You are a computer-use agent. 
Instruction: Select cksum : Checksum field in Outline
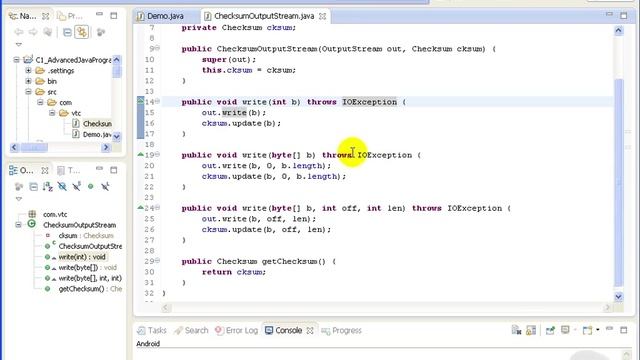(x=86, y=236)
